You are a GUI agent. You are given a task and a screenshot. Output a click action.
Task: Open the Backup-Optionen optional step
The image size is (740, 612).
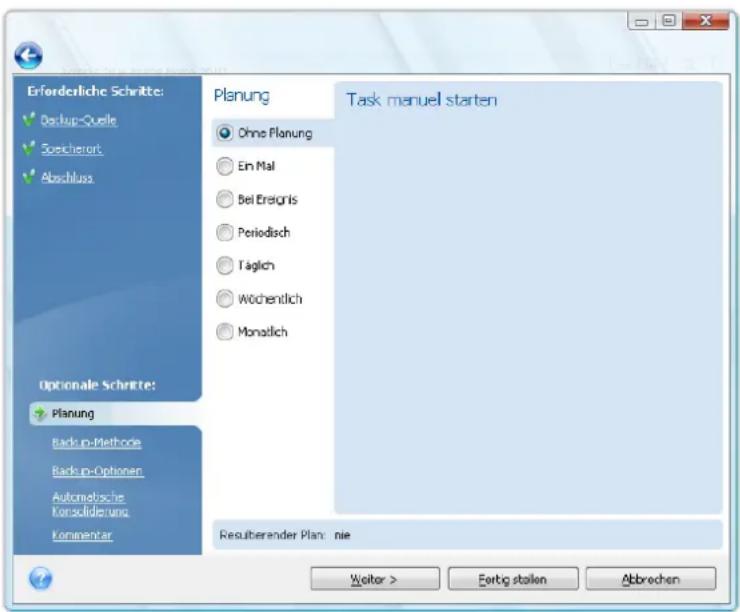pyautogui.click(x=97, y=471)
